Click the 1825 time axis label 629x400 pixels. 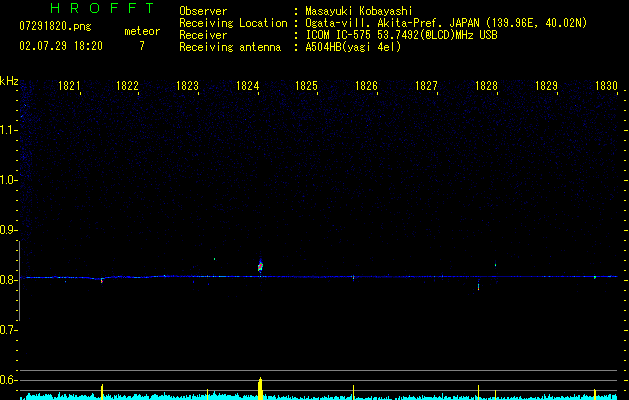coord(306,86)
